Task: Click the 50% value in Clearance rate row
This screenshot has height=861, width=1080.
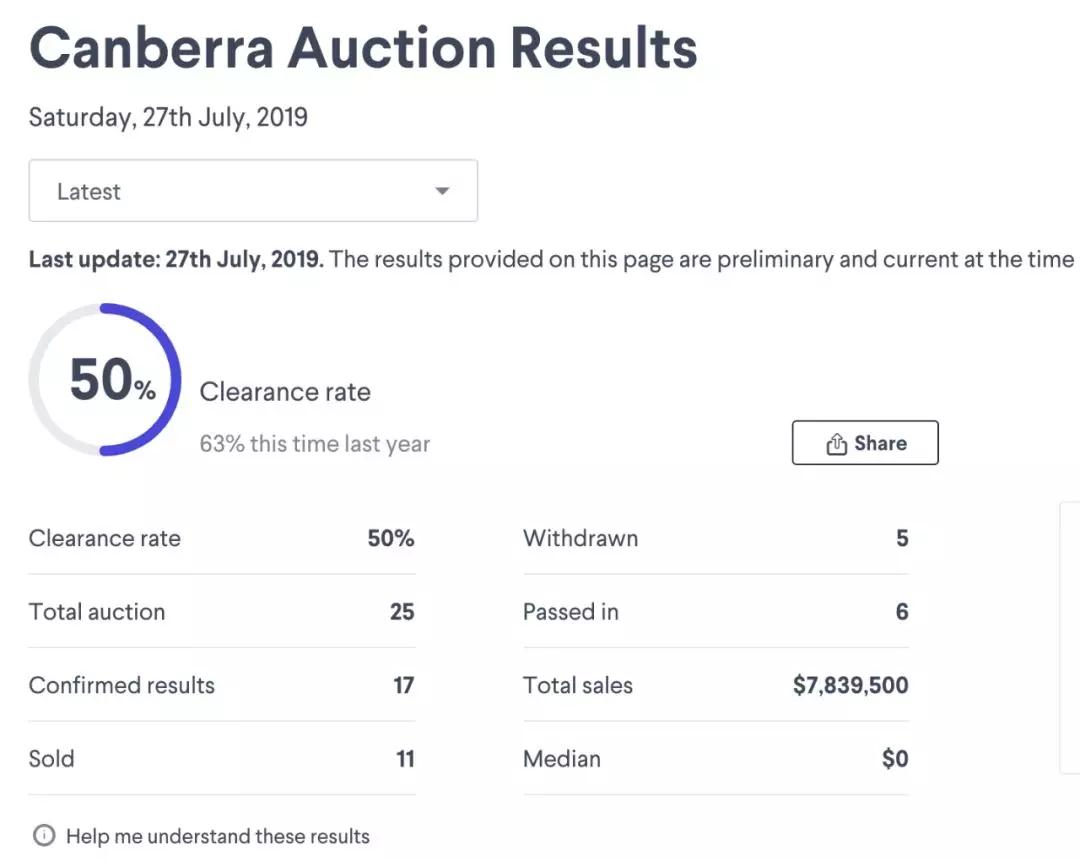Action: (x=391, y=538)
